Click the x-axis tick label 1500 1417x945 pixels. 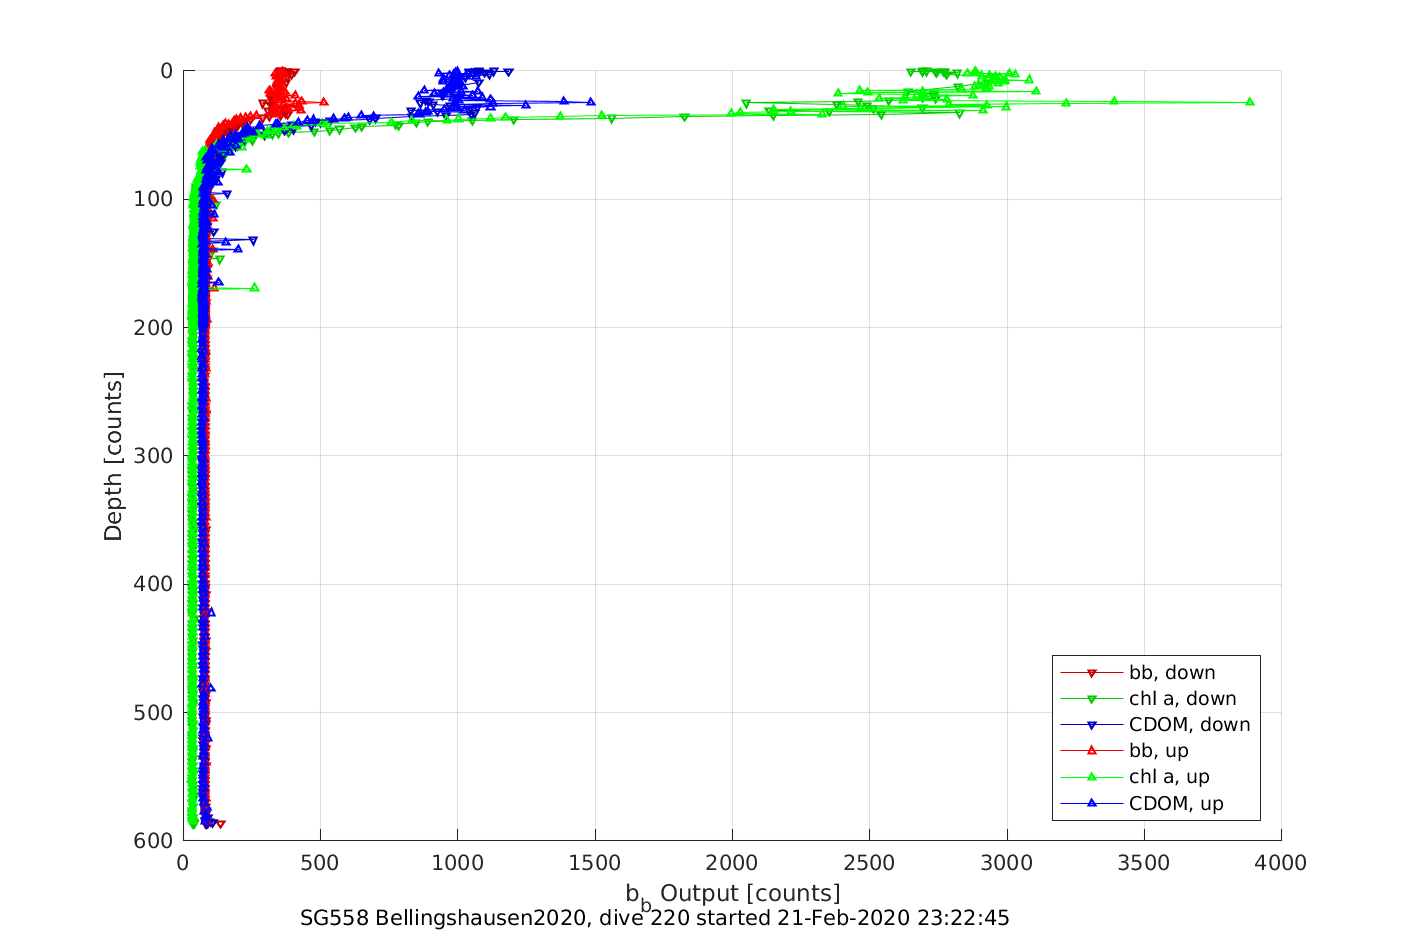(595, 863)
